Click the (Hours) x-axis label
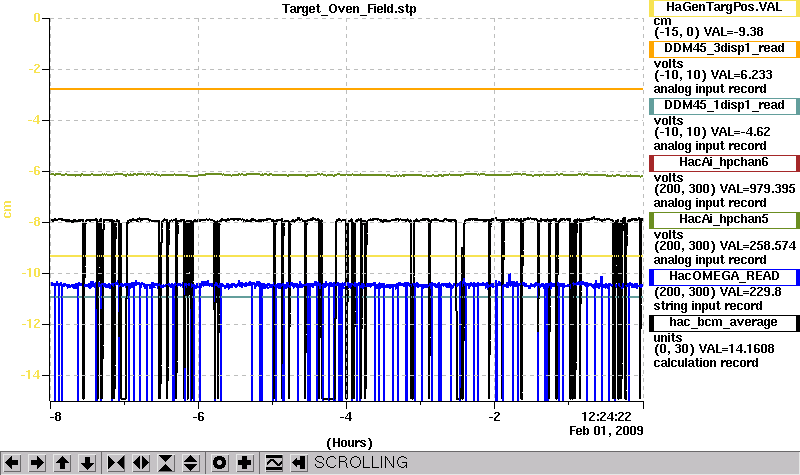 tap(349, 443)
